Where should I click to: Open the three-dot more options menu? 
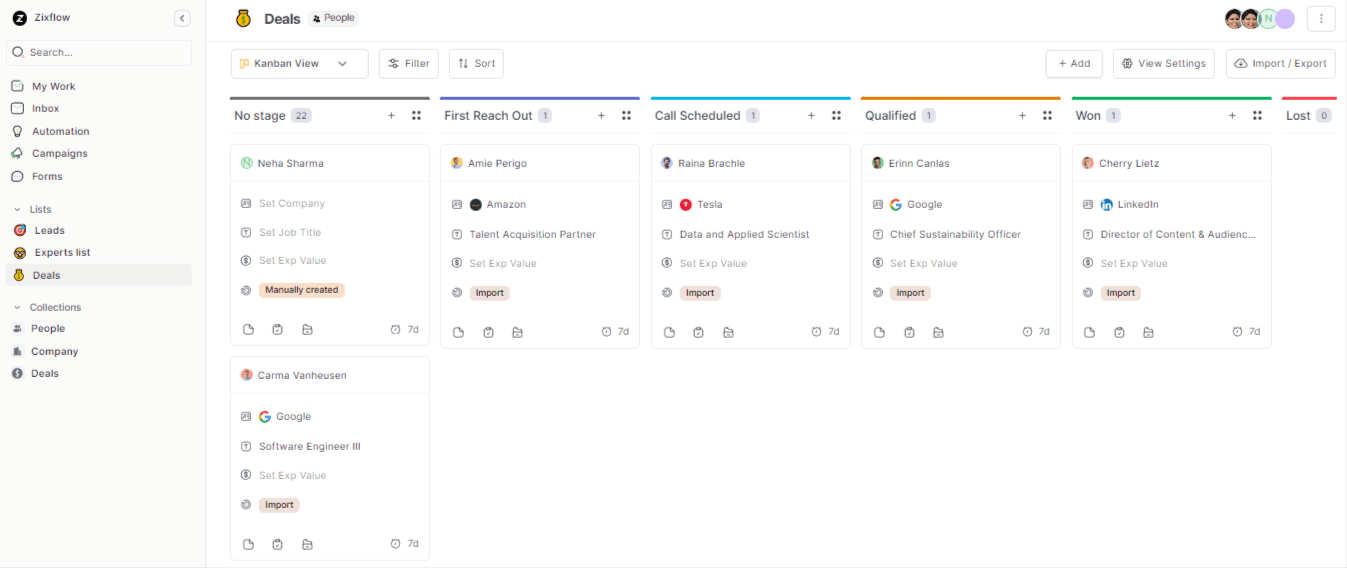click(x=1320, y=19)
